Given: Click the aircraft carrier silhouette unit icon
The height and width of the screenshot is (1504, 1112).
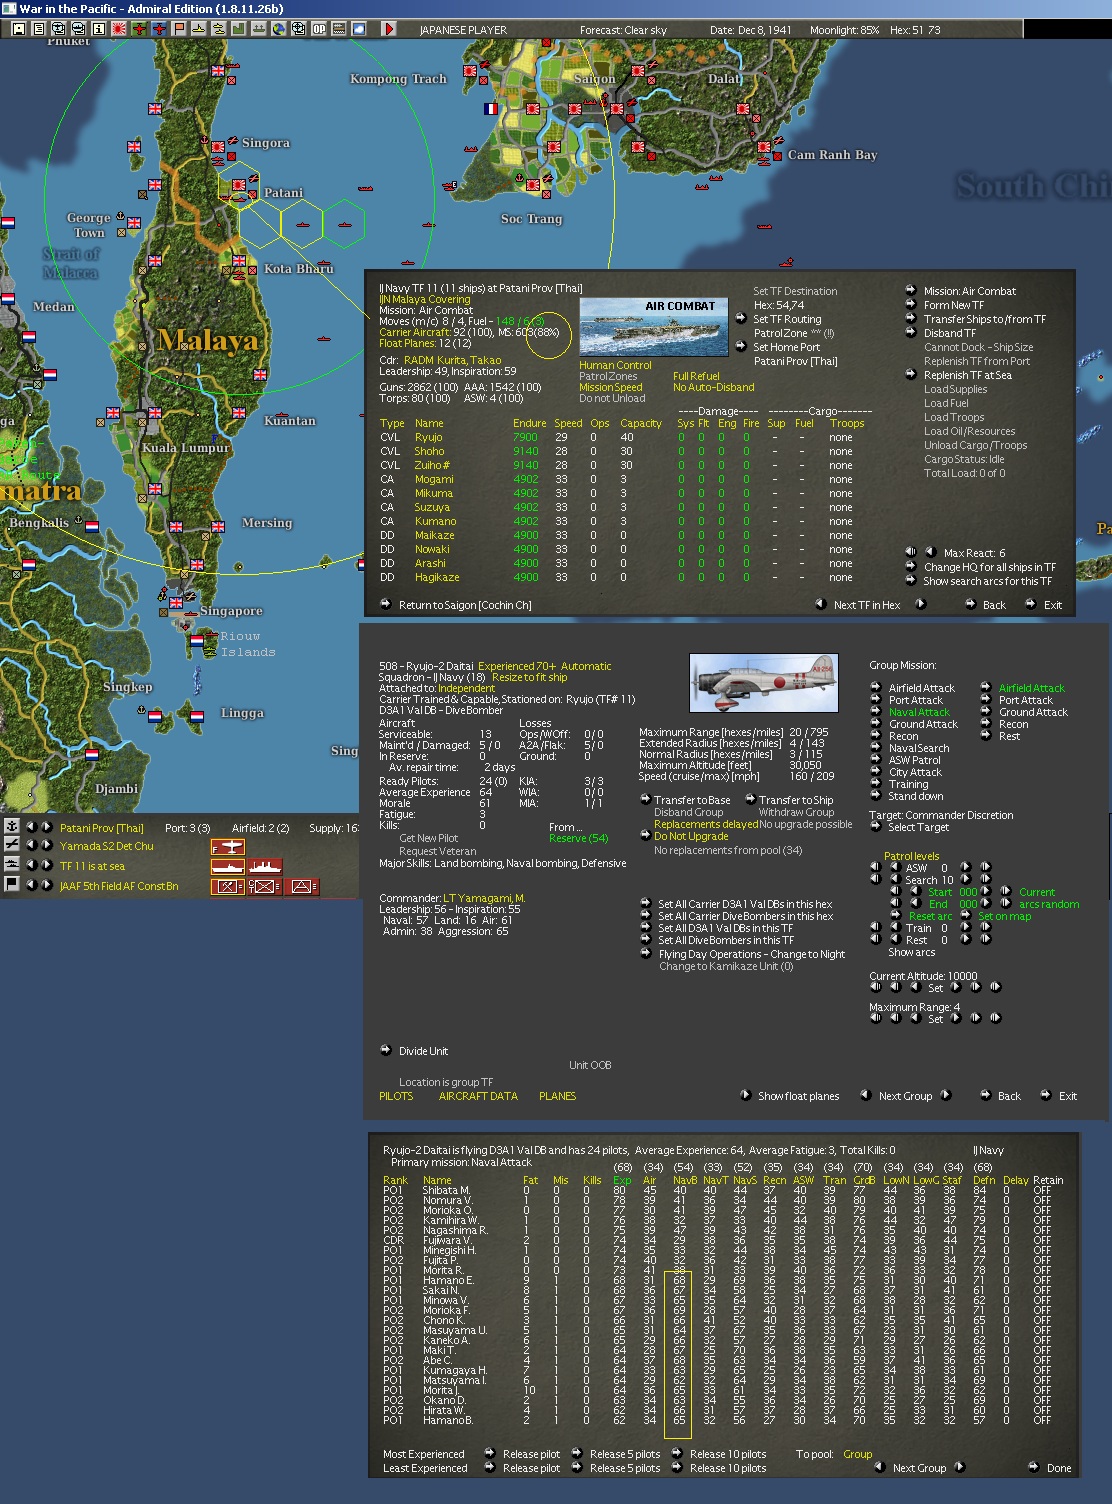Looking at the screenshot, I should coord(228,867).
